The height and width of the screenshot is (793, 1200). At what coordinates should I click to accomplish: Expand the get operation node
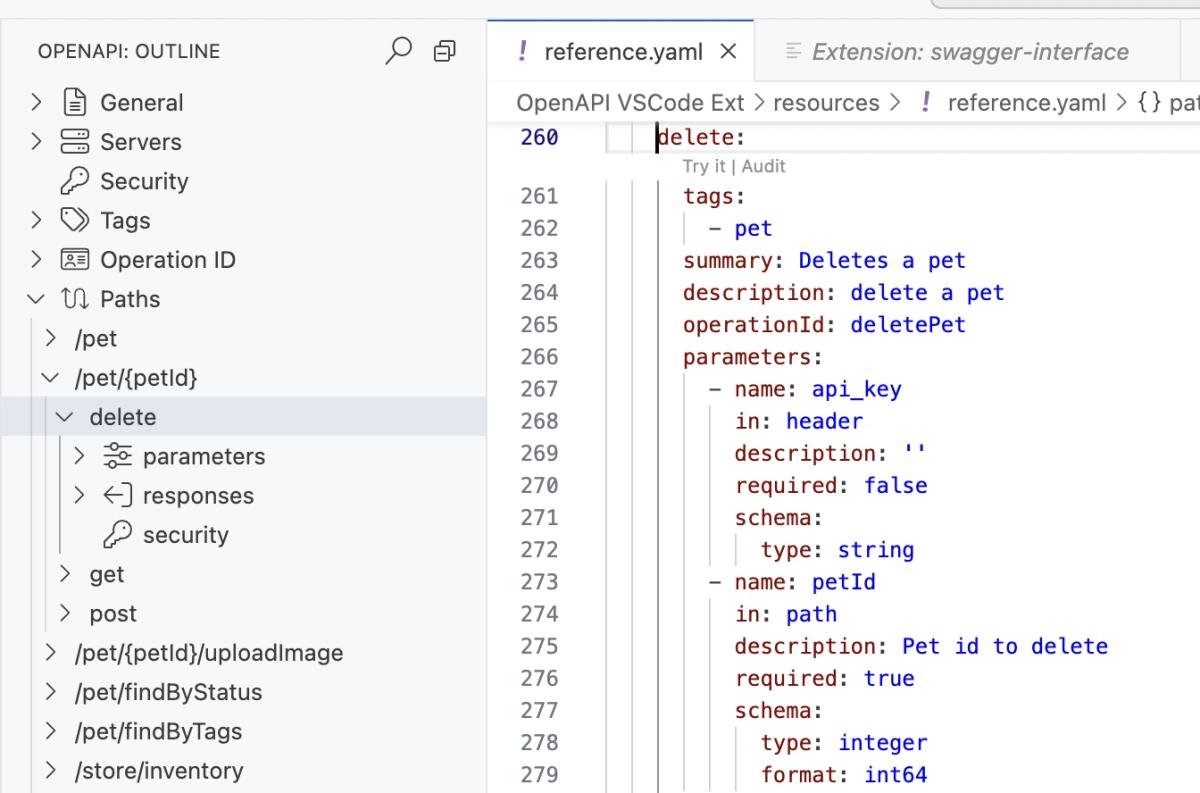tap(67, 574)
